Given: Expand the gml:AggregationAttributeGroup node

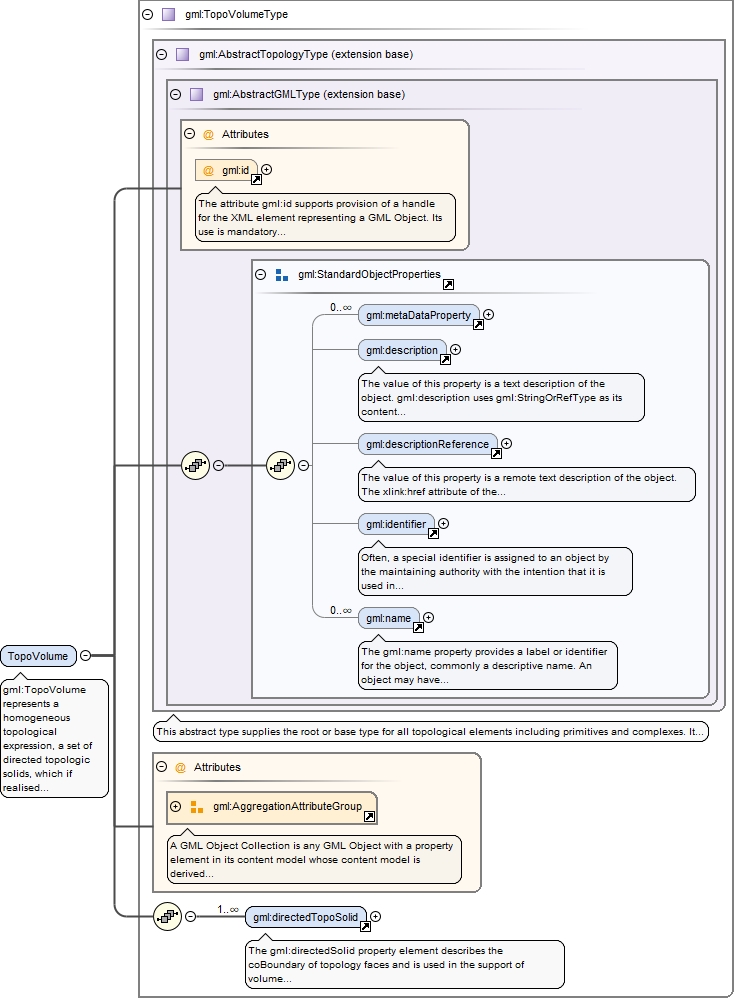Looking at the screenshot, I should click(176, 806).
